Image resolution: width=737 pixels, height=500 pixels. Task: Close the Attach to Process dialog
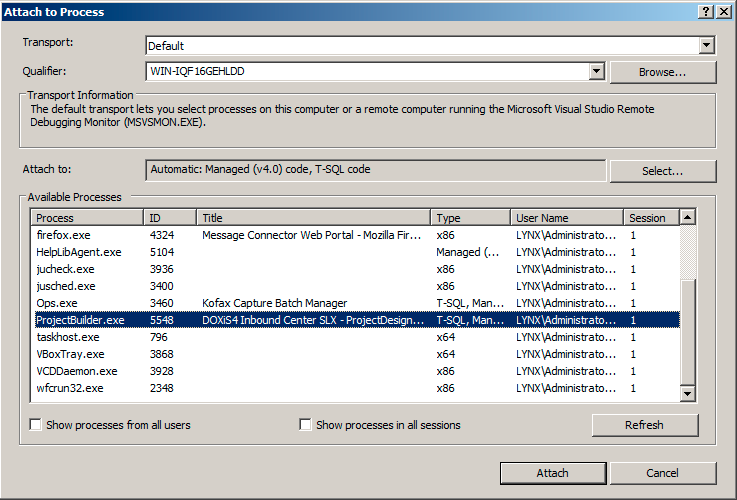[x=724, y=11]
